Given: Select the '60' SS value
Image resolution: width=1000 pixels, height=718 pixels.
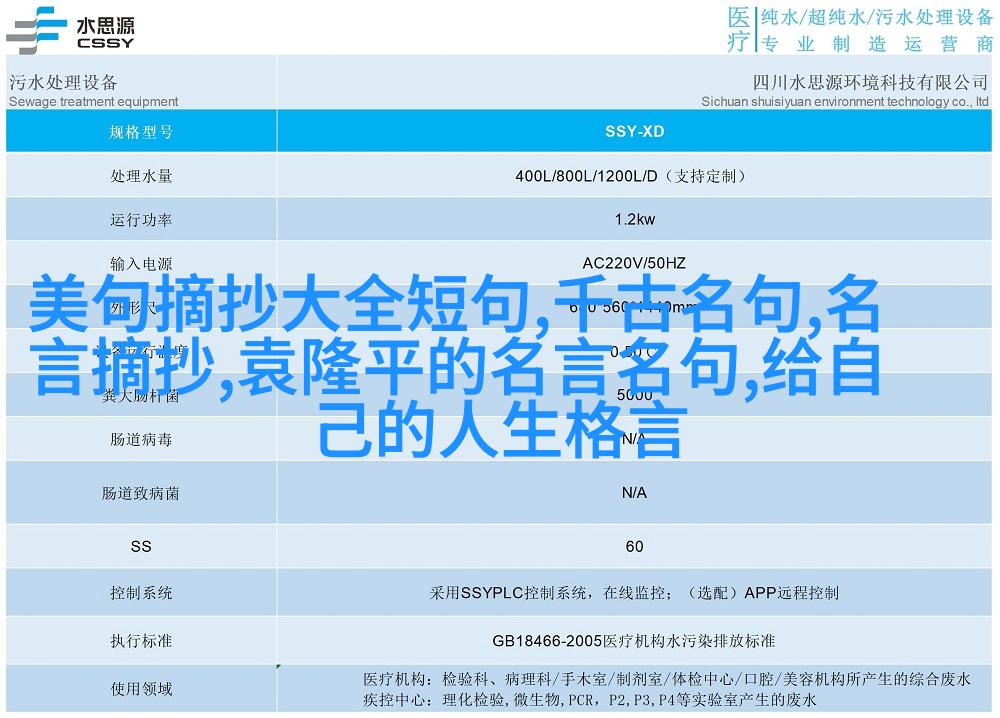Looking at the screenshot, I should coord(635,546).
